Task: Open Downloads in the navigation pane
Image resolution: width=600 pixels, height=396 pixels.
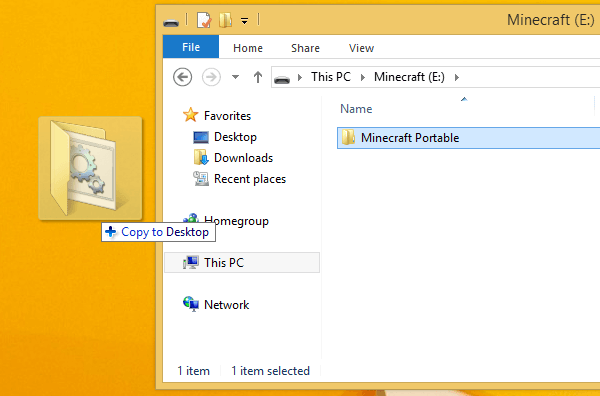Action: tap(243, 158)
